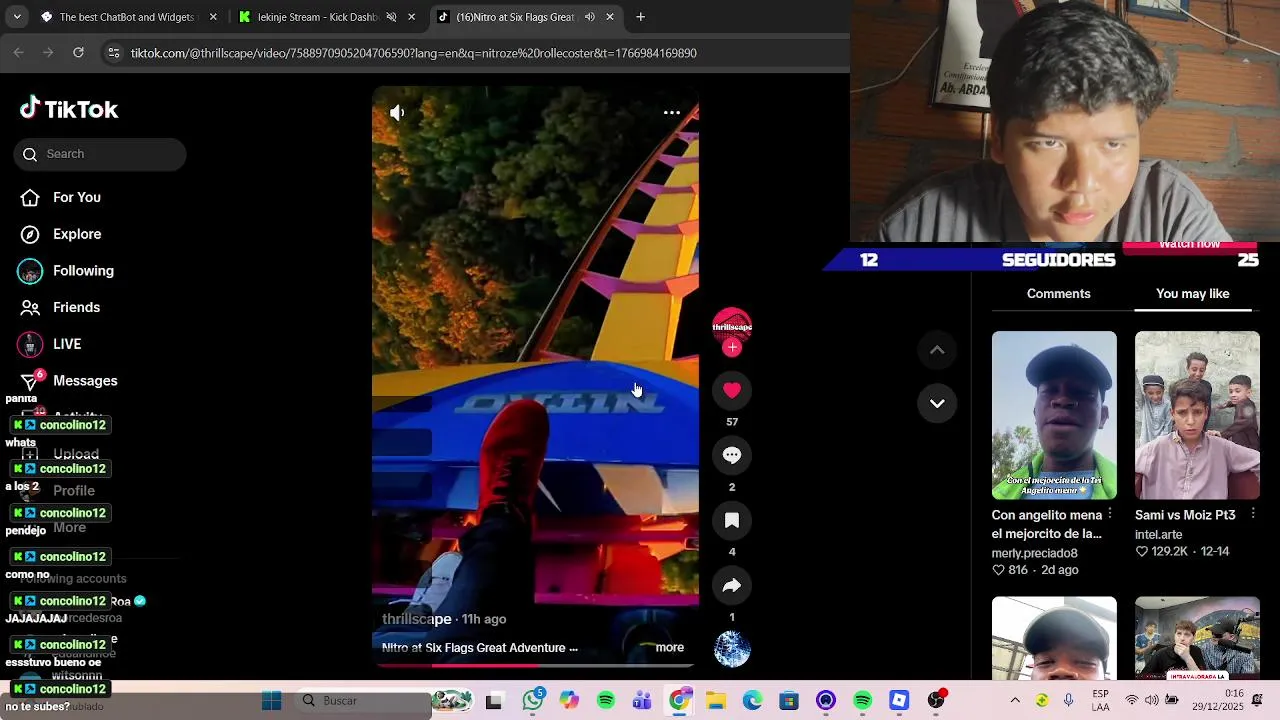Toggle the bookmark save icon
Image resolution: width=1280 pixels, height=720 pixels.
point(732,520)
